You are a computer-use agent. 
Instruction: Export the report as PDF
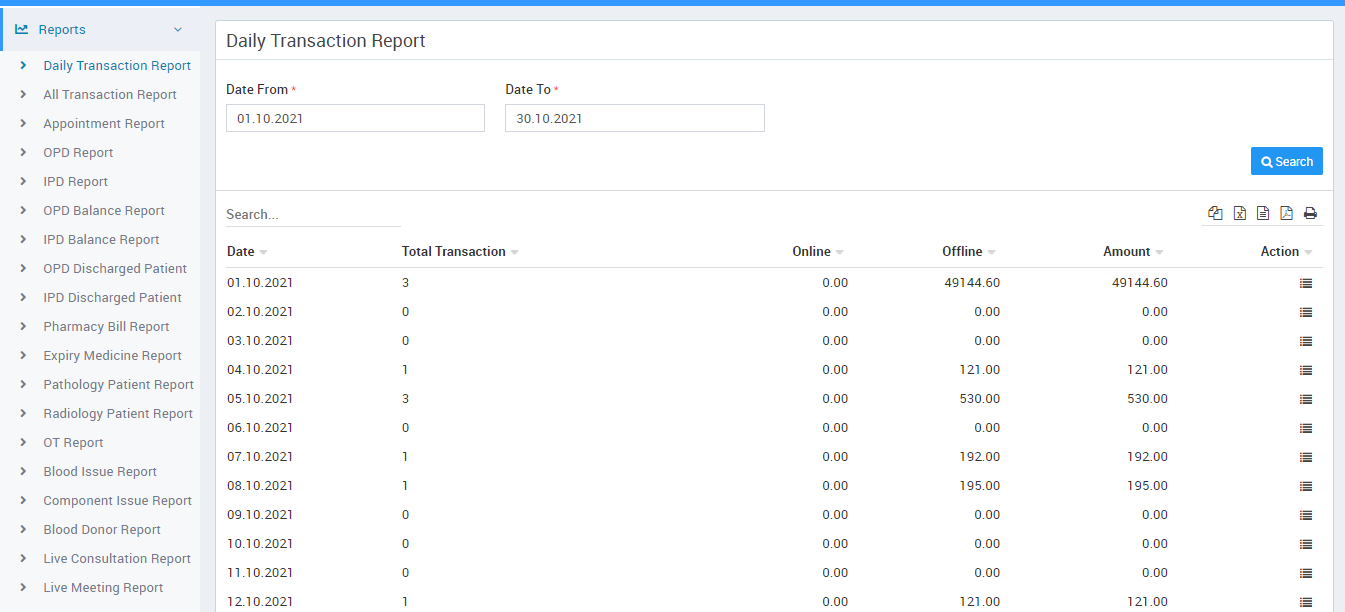(1286, 213)
